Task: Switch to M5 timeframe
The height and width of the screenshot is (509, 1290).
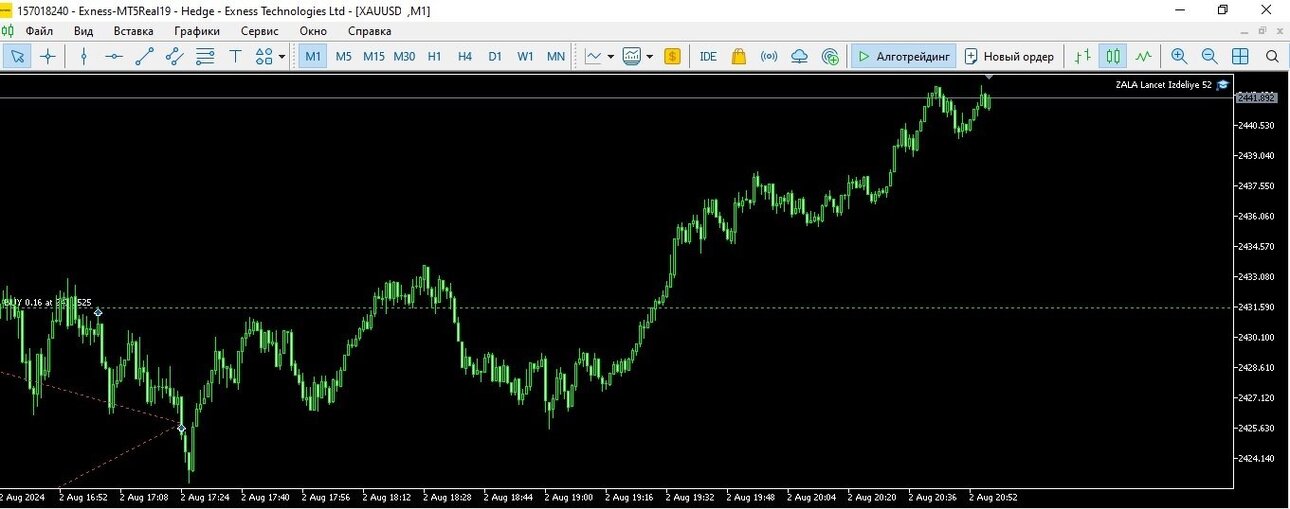Action: click(x=343, y=57)
